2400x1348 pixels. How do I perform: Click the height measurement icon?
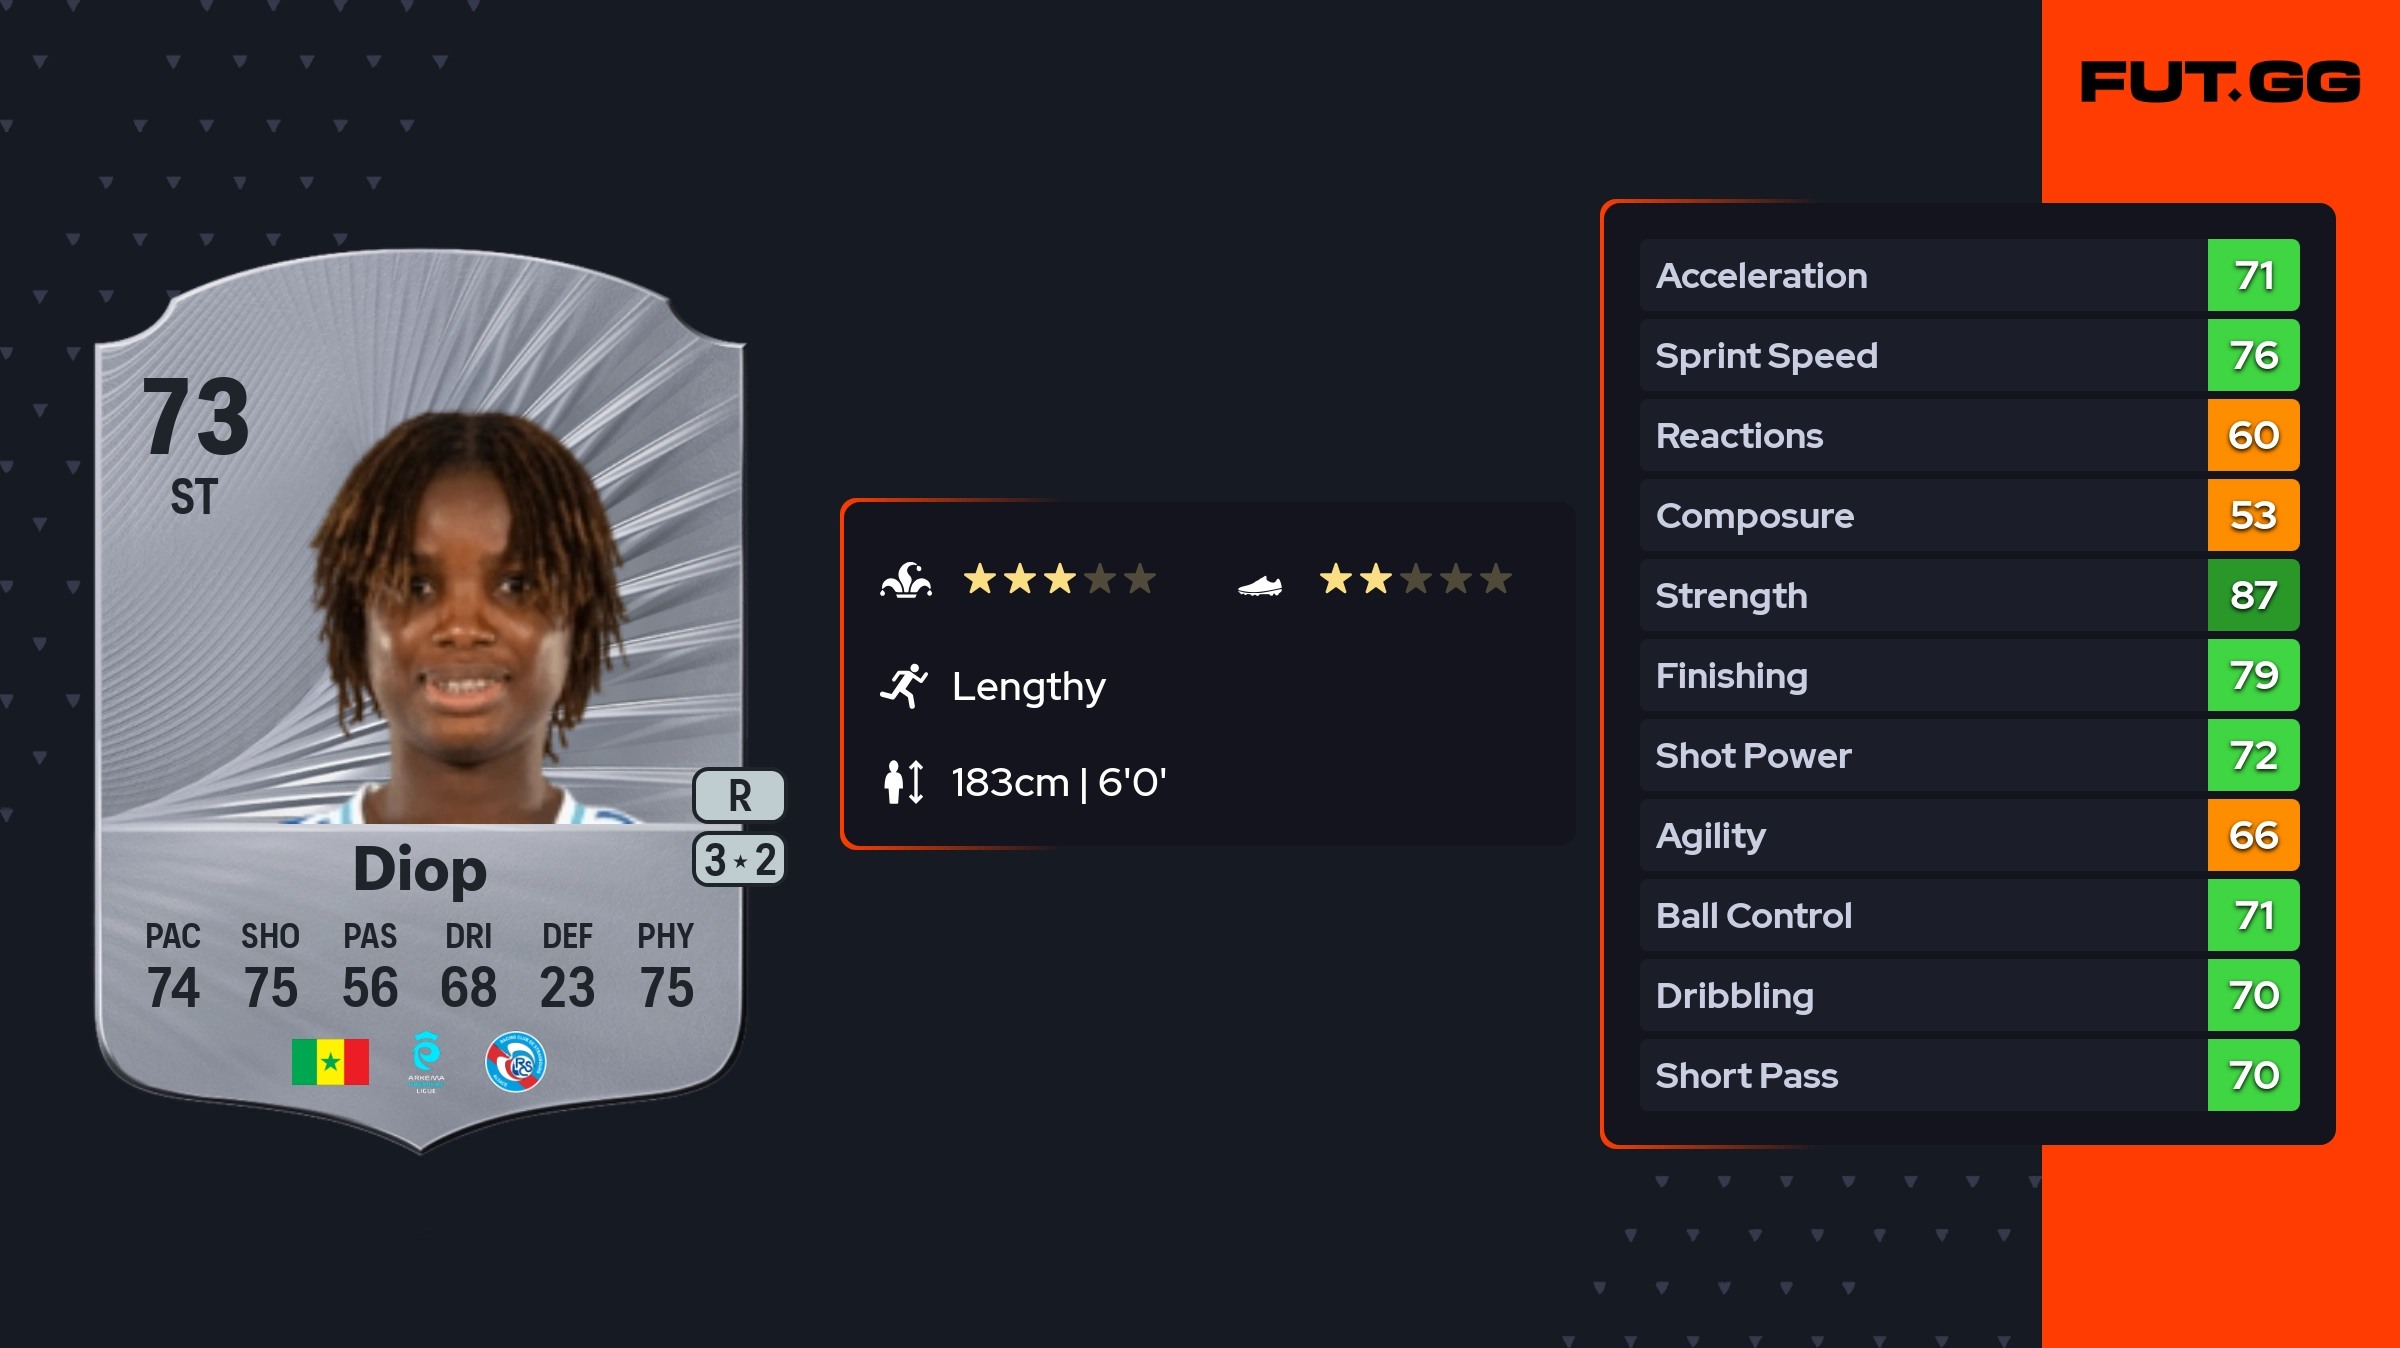[x=904, y=782]
